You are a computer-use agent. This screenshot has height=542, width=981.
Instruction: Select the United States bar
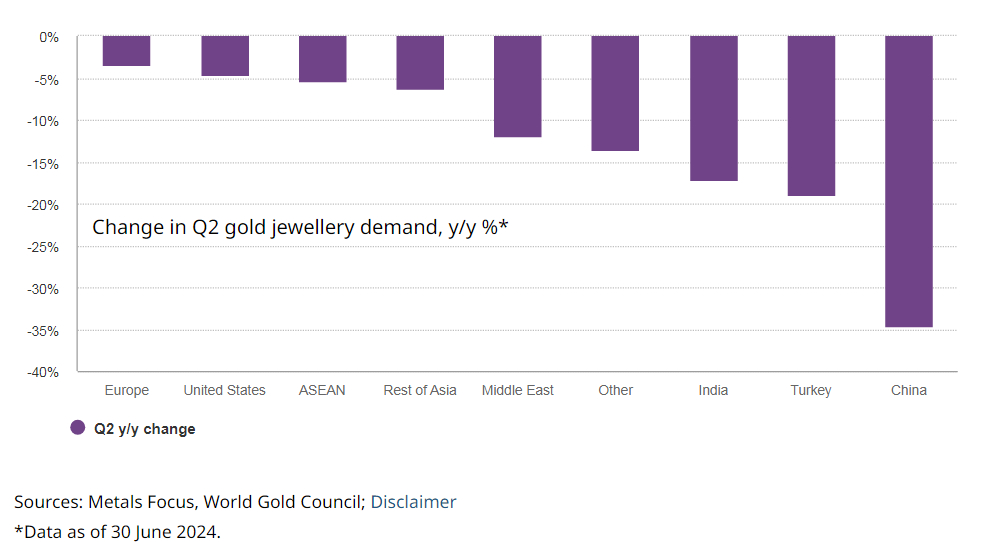tap(225, 56)
